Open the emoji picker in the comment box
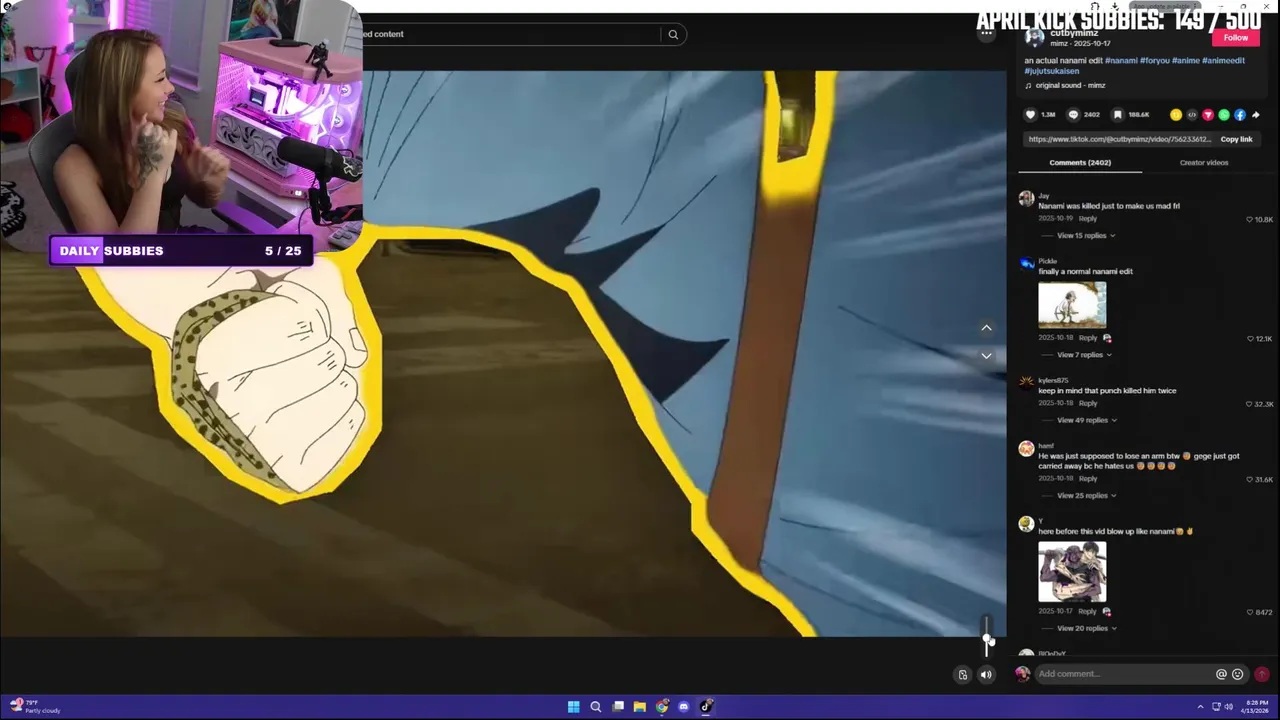1280x720 pixels. pyautogui.click(x=1237, y=674)
